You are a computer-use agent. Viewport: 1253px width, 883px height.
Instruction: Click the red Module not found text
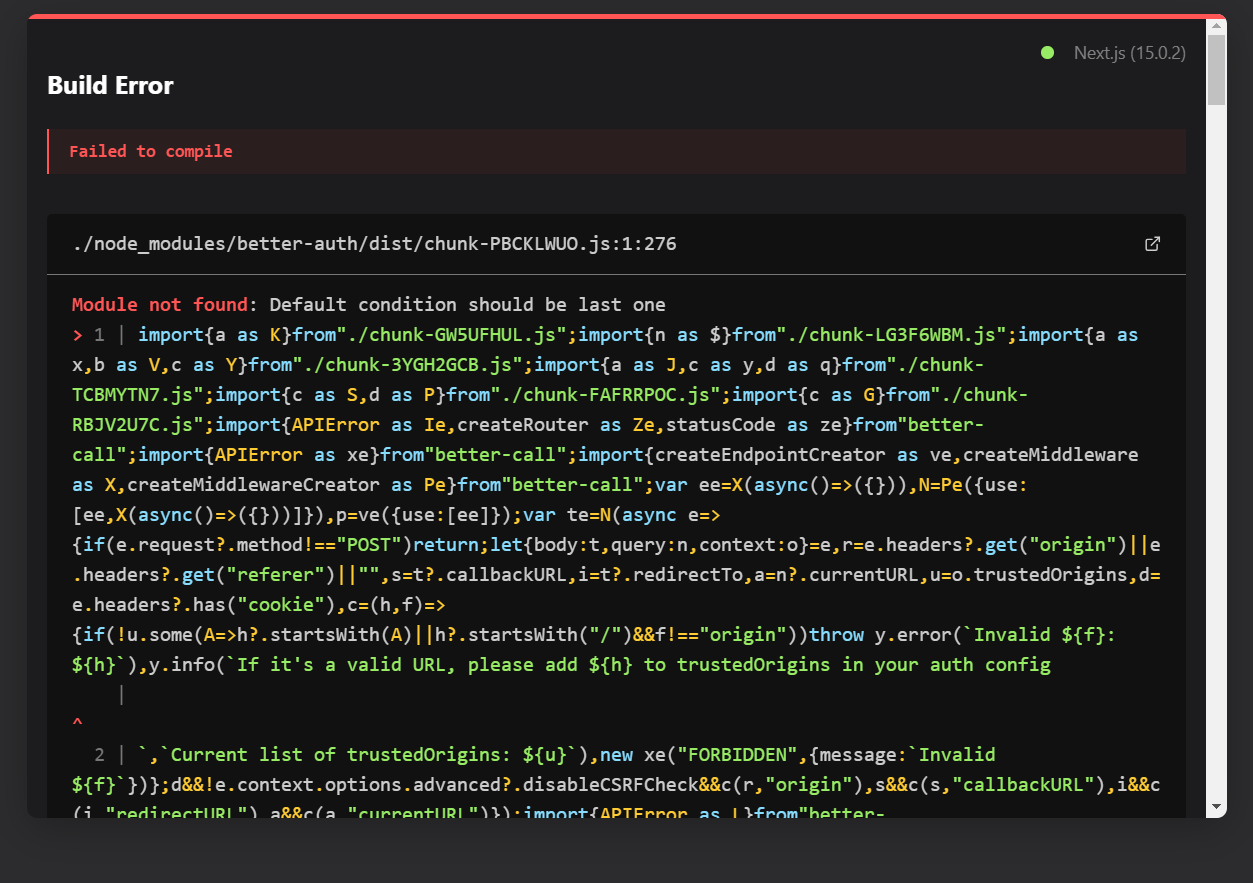click(159, 305)
